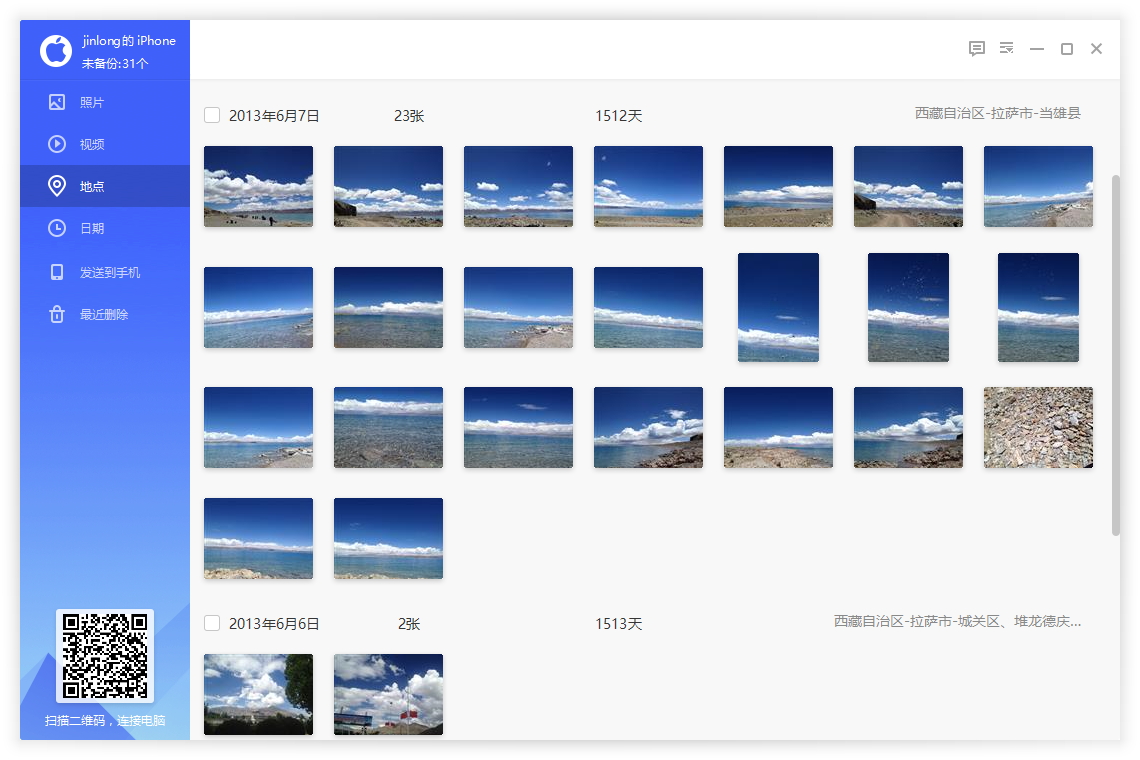Open first June 7 photo with people on shore
This screenshot has height=760, width=1140.
[x=258, y=186]
